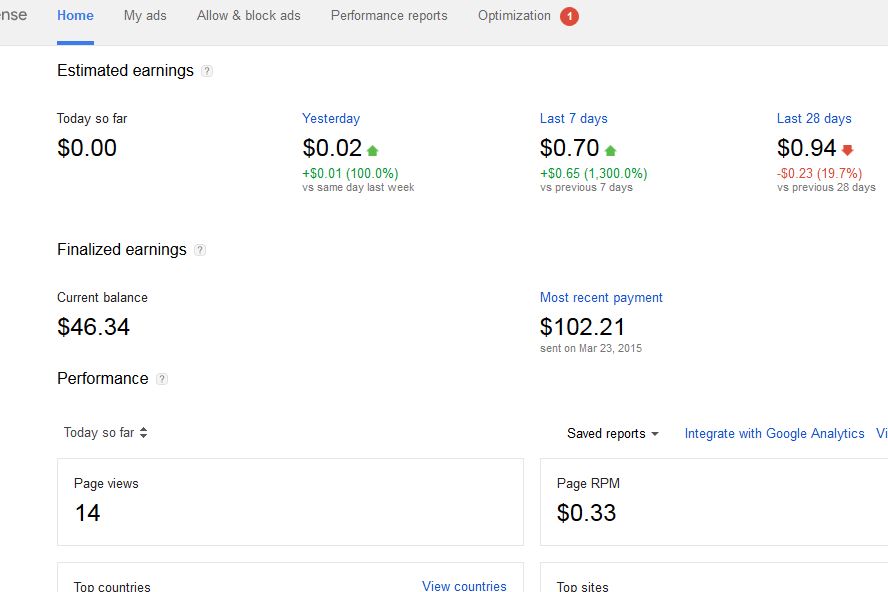
Task: Click the Estimated earnings help icon
Action: [x=207, y=71]
